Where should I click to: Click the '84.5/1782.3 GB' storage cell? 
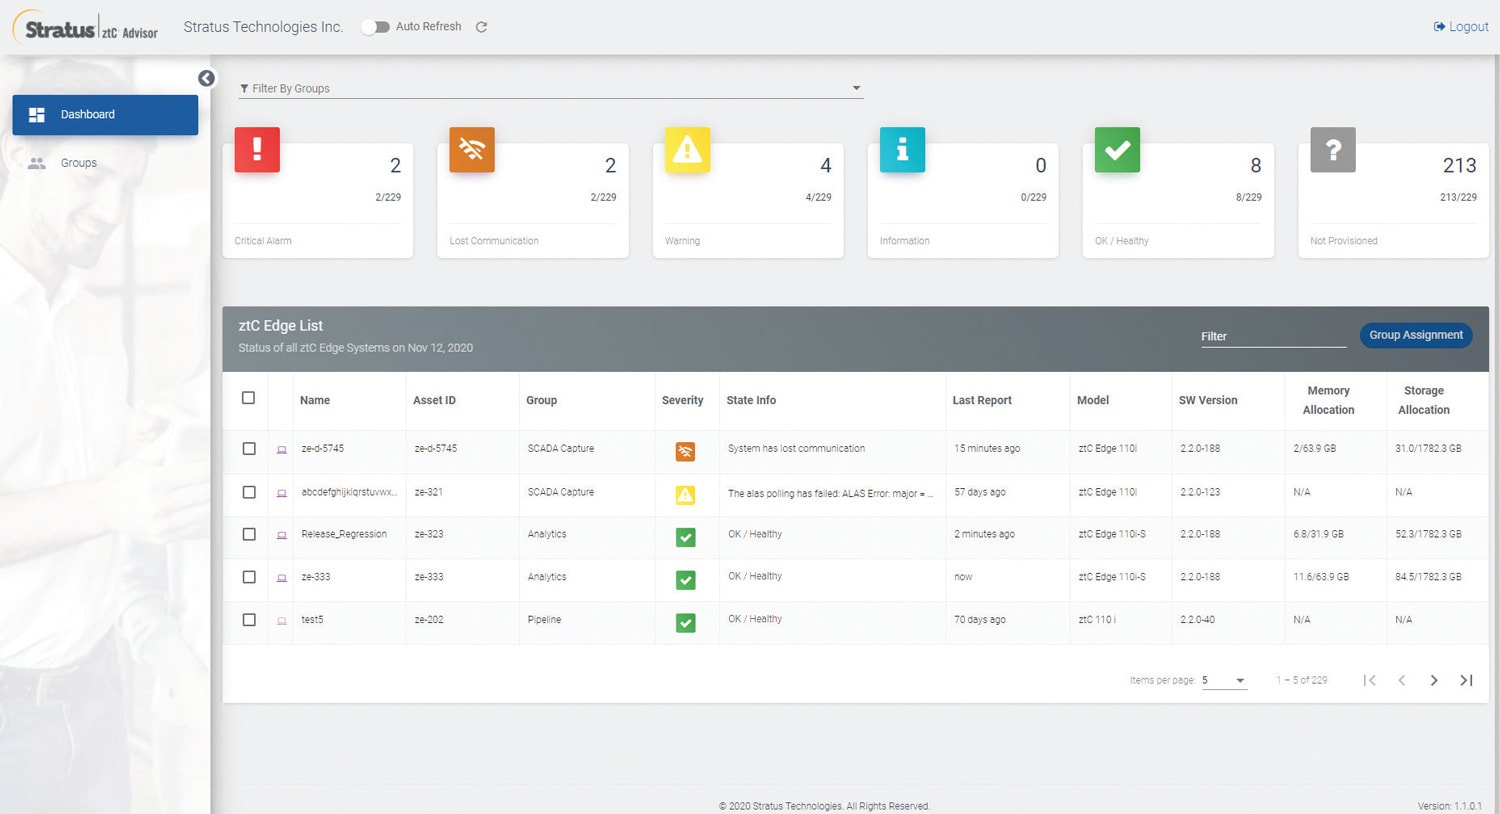(1428, 577)
